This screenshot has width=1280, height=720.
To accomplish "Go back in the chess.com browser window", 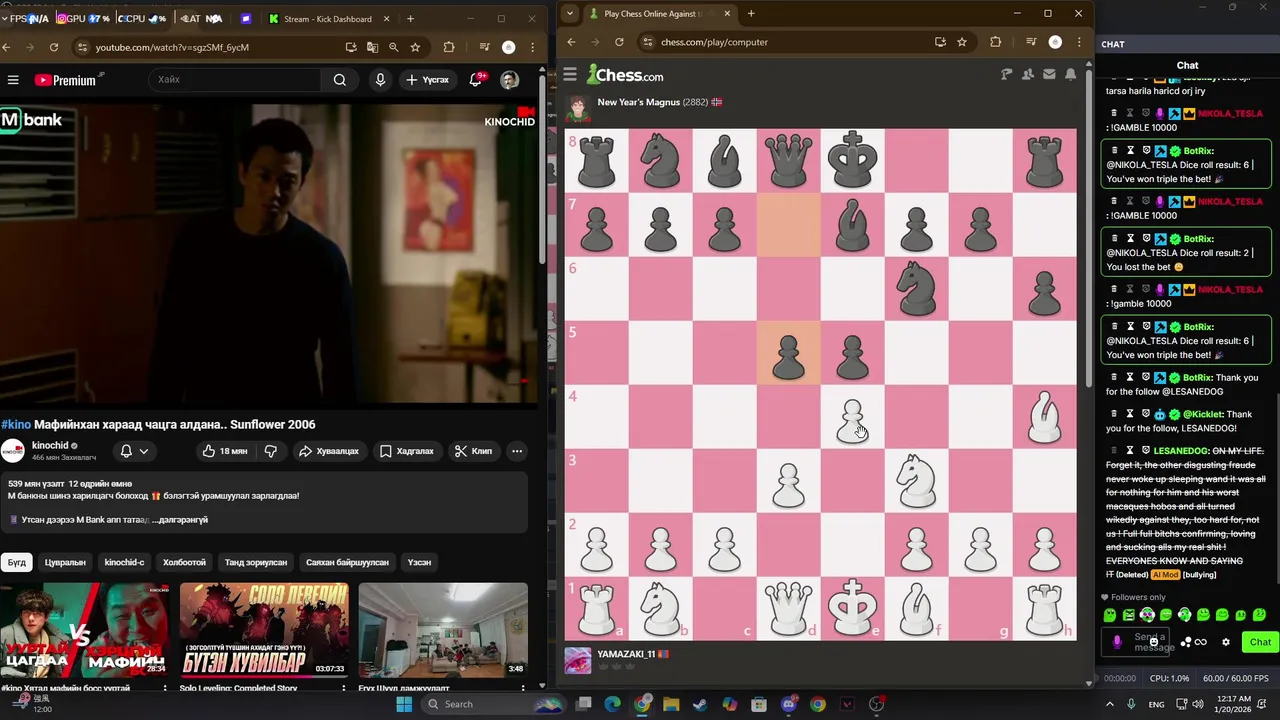I will click(571, 42).
